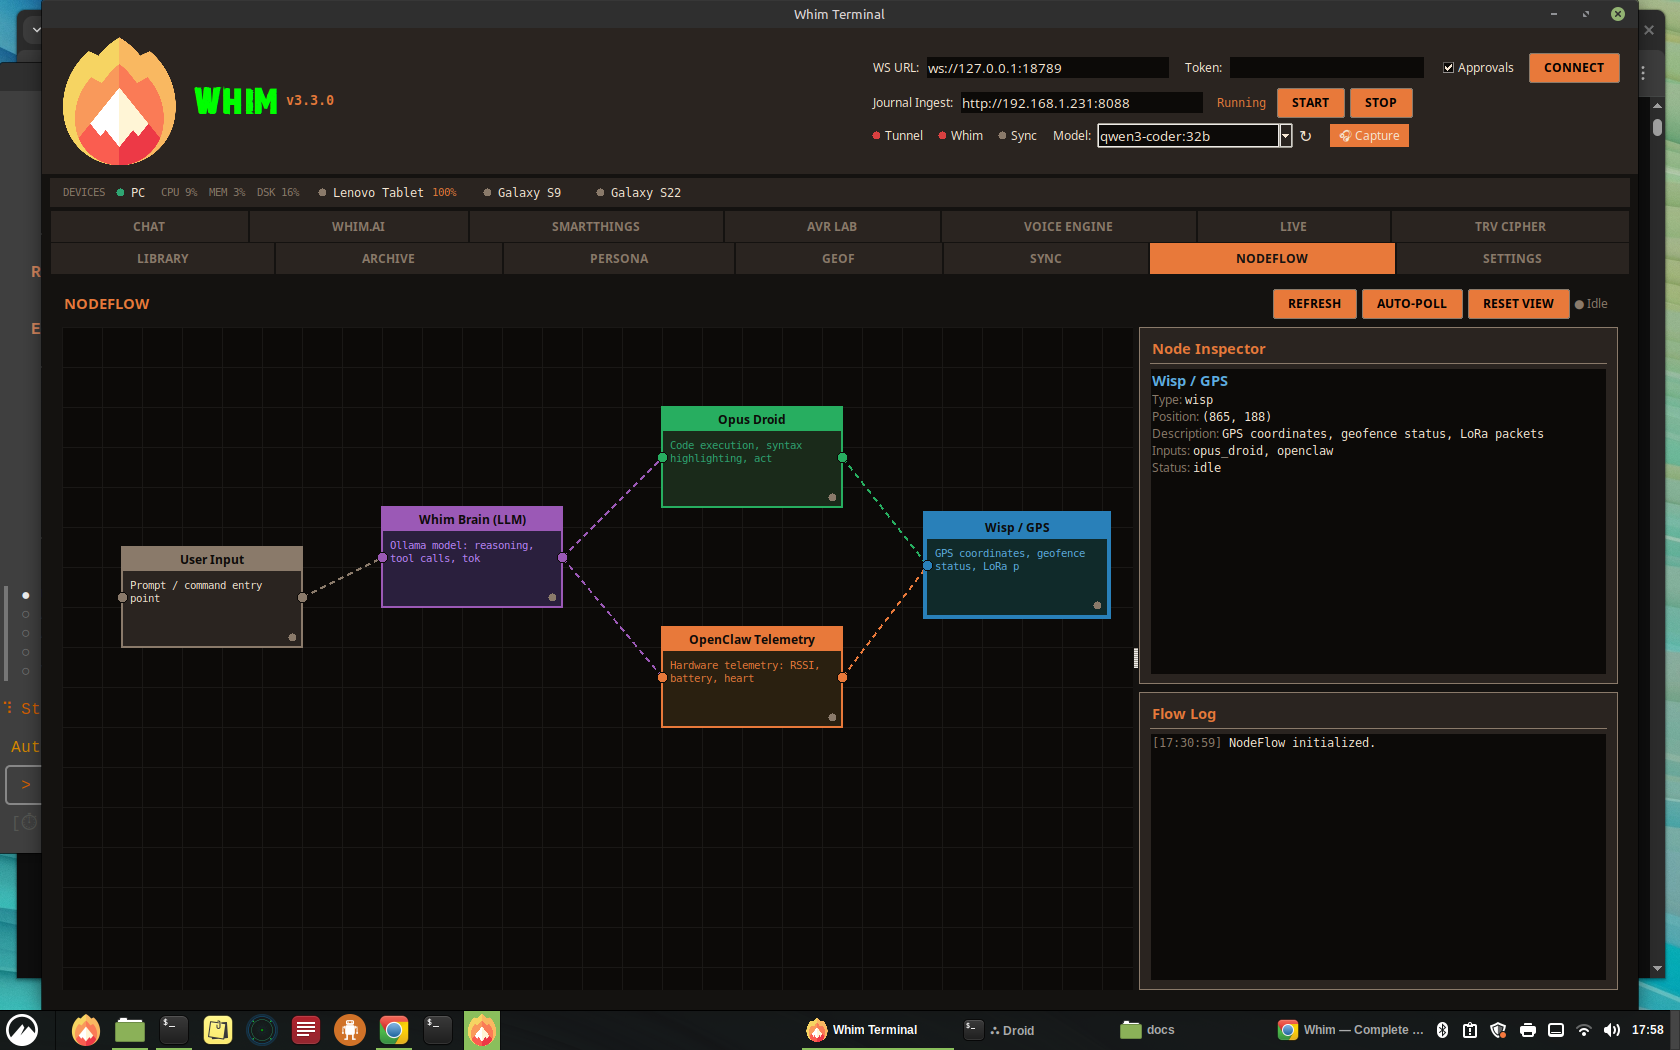Viewport: 1680px width, 1050px height.
Task: Open the SETTINGS tab
Action: pyautogui.click(x=1511, y=258)
